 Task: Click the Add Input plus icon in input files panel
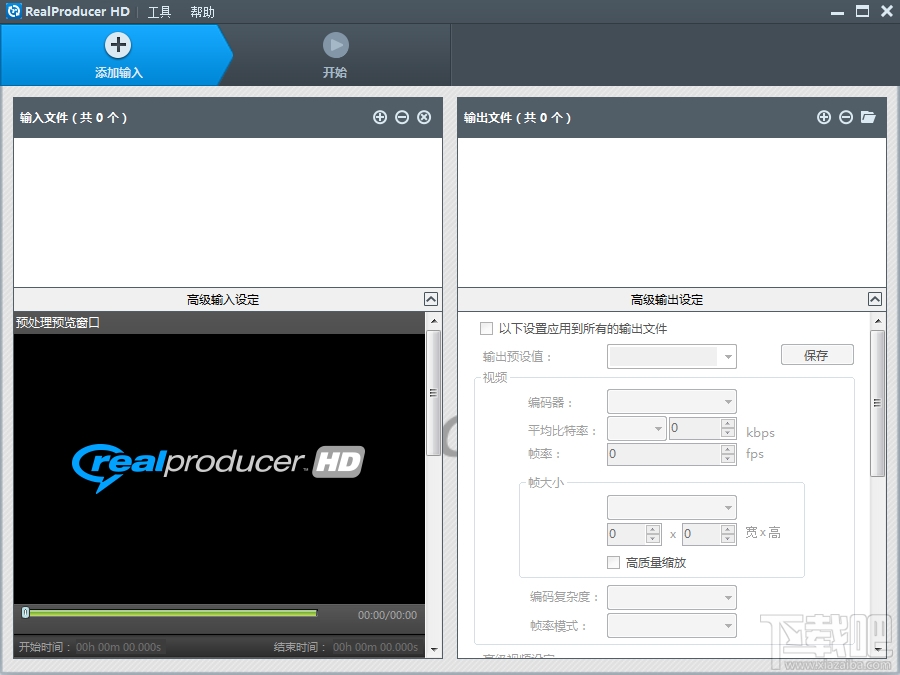pyautogui.click(x=380, y=117)
